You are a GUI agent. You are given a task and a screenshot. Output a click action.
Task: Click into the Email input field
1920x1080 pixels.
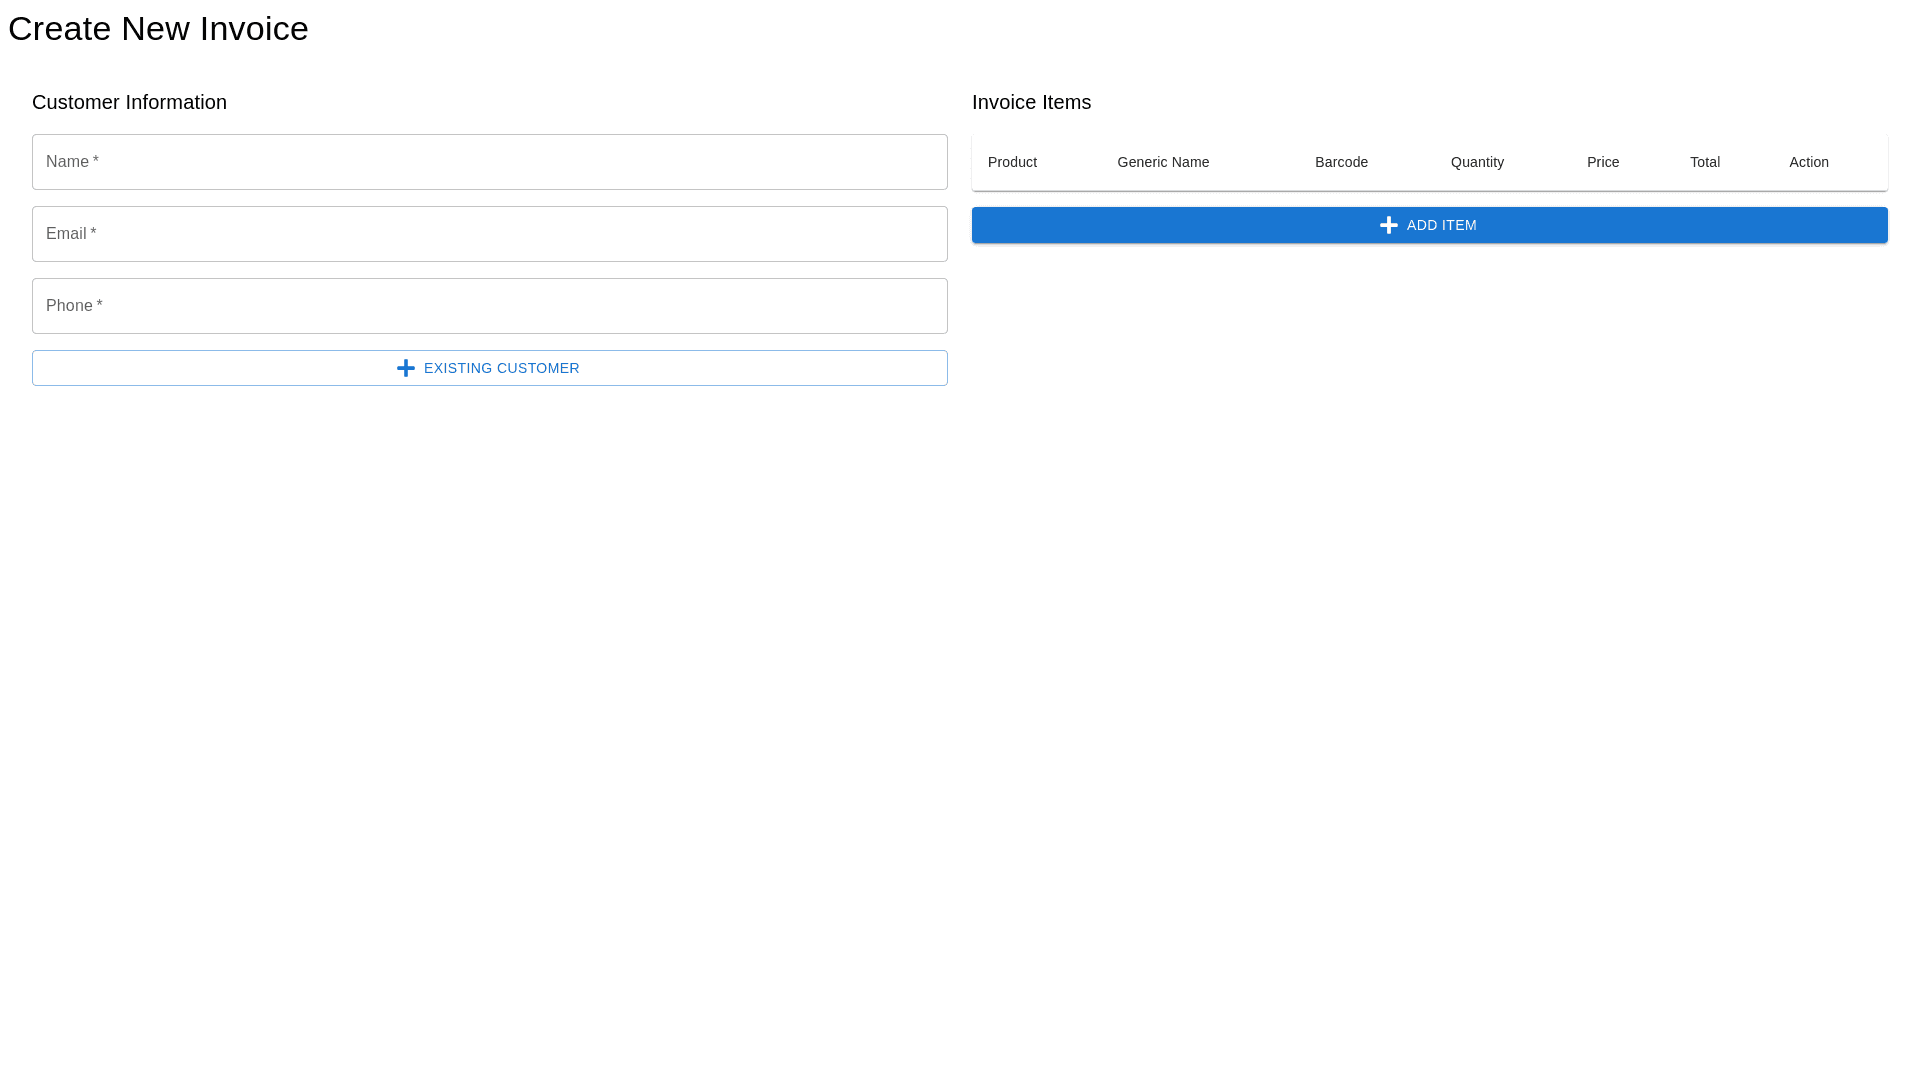pos(489,234)
